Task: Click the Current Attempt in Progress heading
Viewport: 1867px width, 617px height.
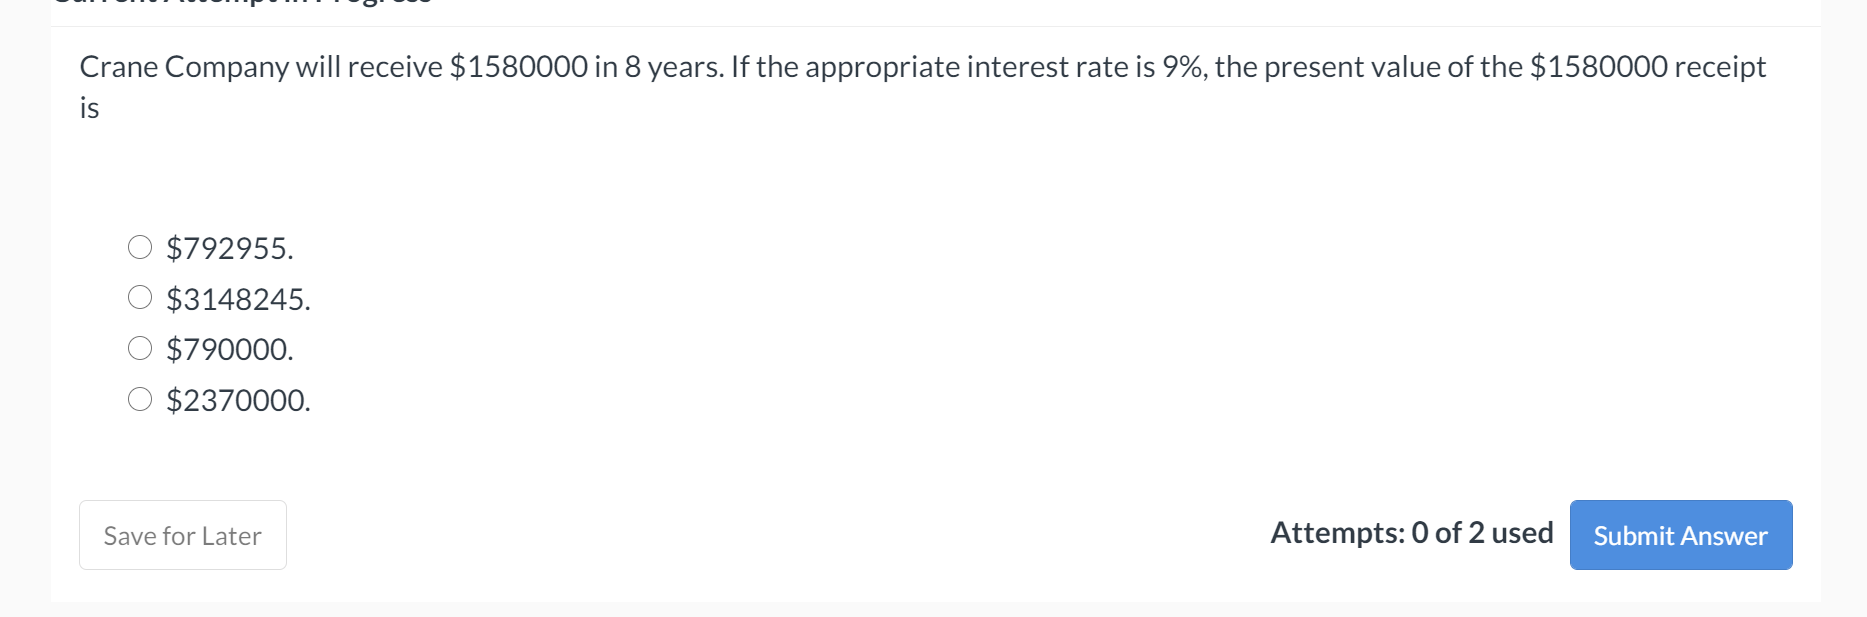Action: pyautogui.click(x=240, y=3)
